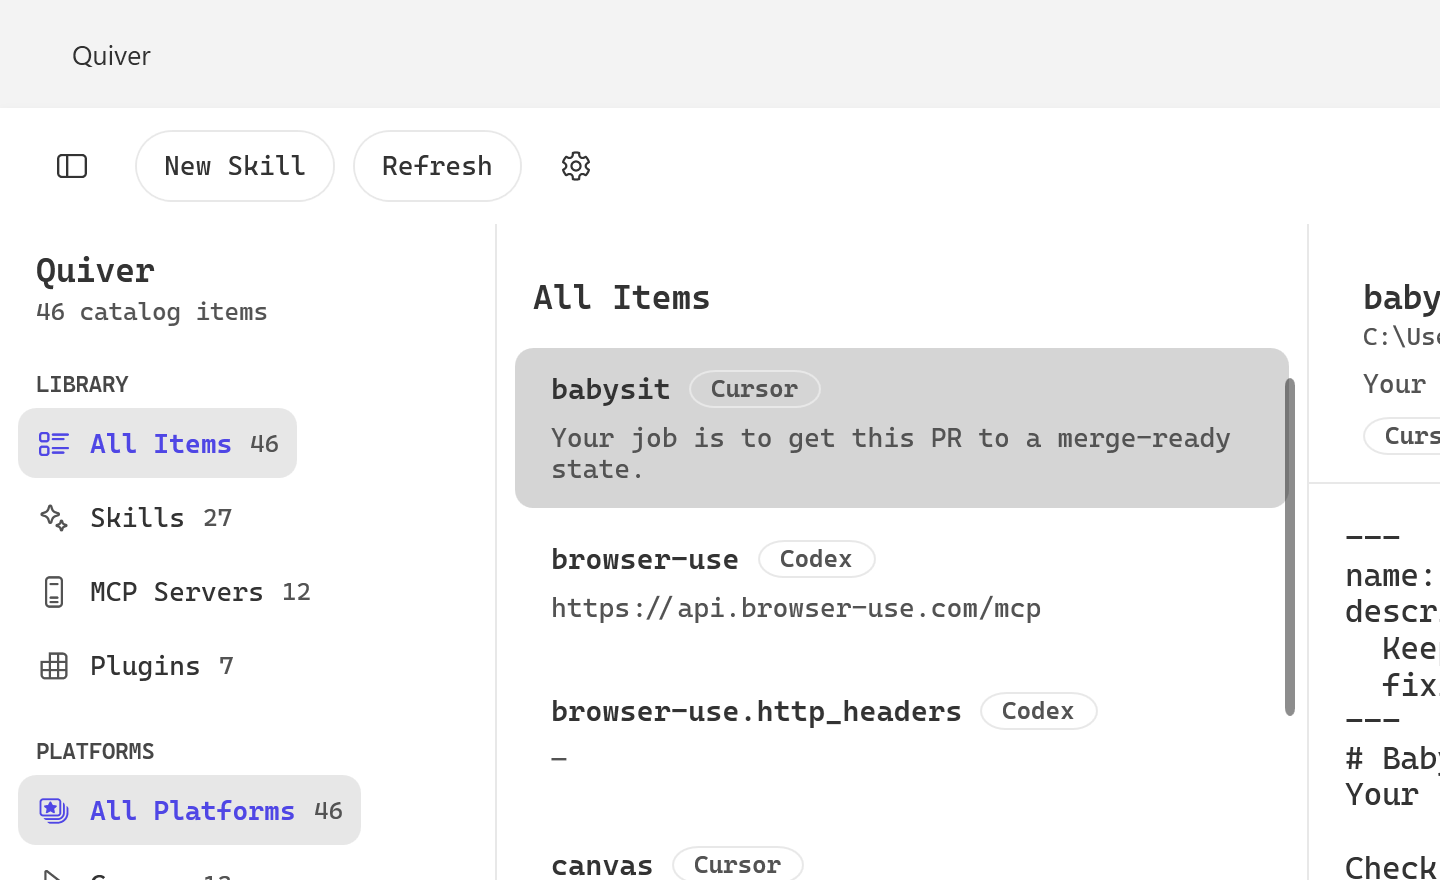Click the All Platforms star icon
Screen dimensions: 1440x880
(x=54, y=810)
